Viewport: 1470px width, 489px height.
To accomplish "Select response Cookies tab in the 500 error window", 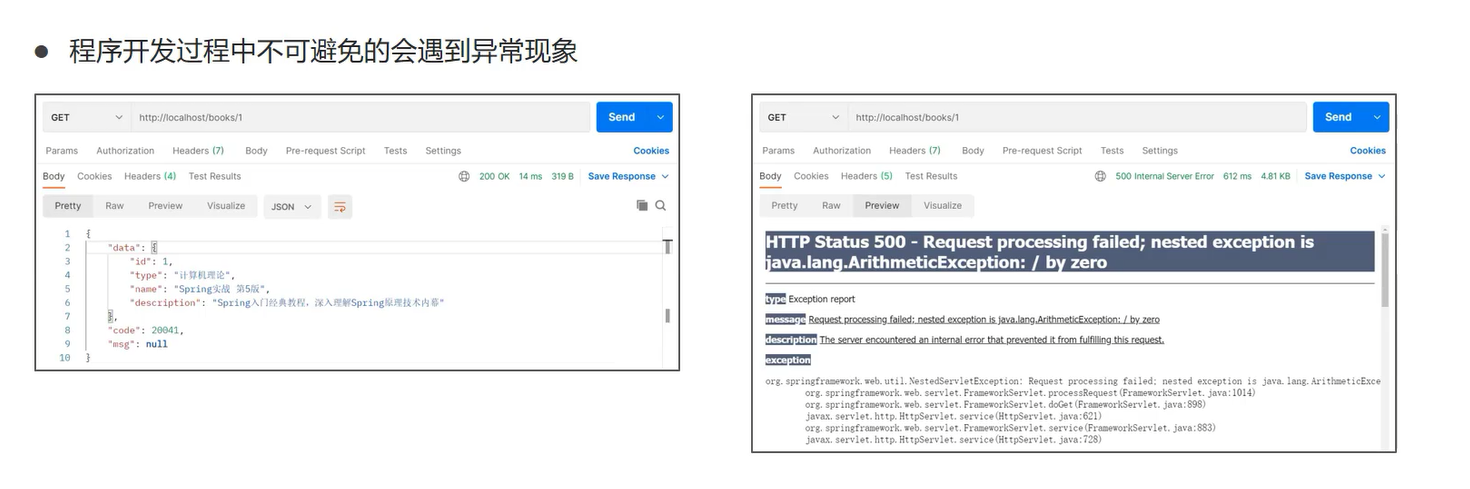I will [x=811, y=176].
